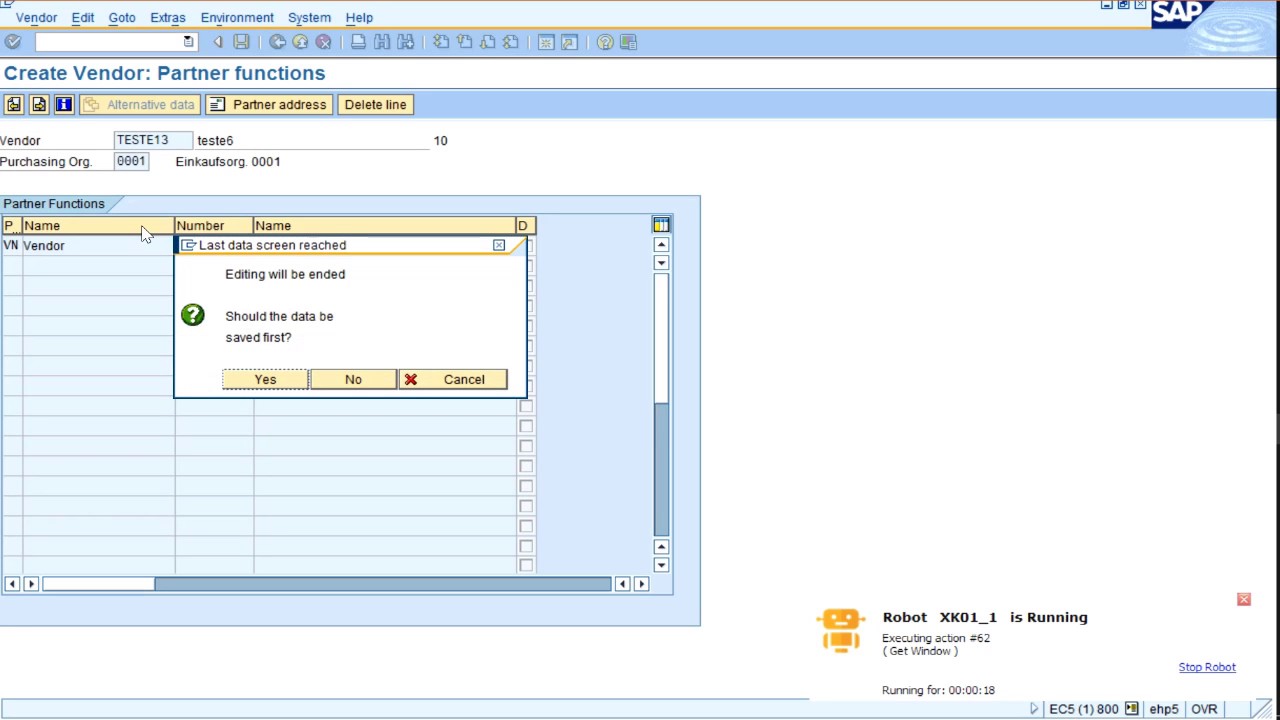Go to previous screen via application toolbar icon
The width and height of the screenshot is (1280, 720).
(14, 104)
